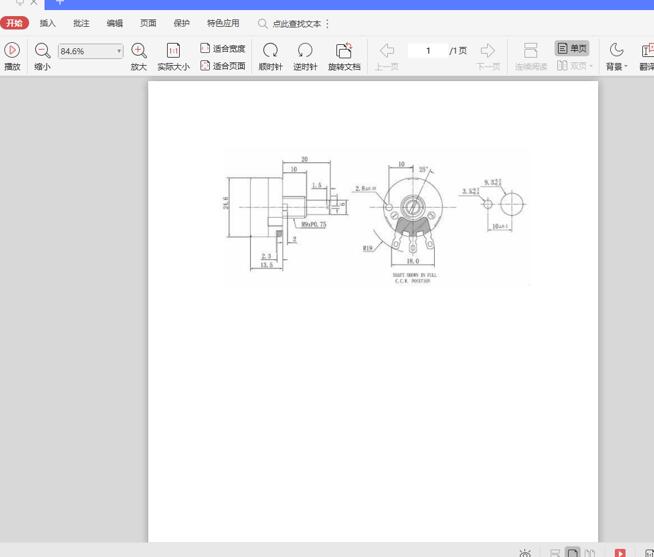The height and width of the screenshot is (557, 654).
Task: Open the Page tab
Action: 148,23
